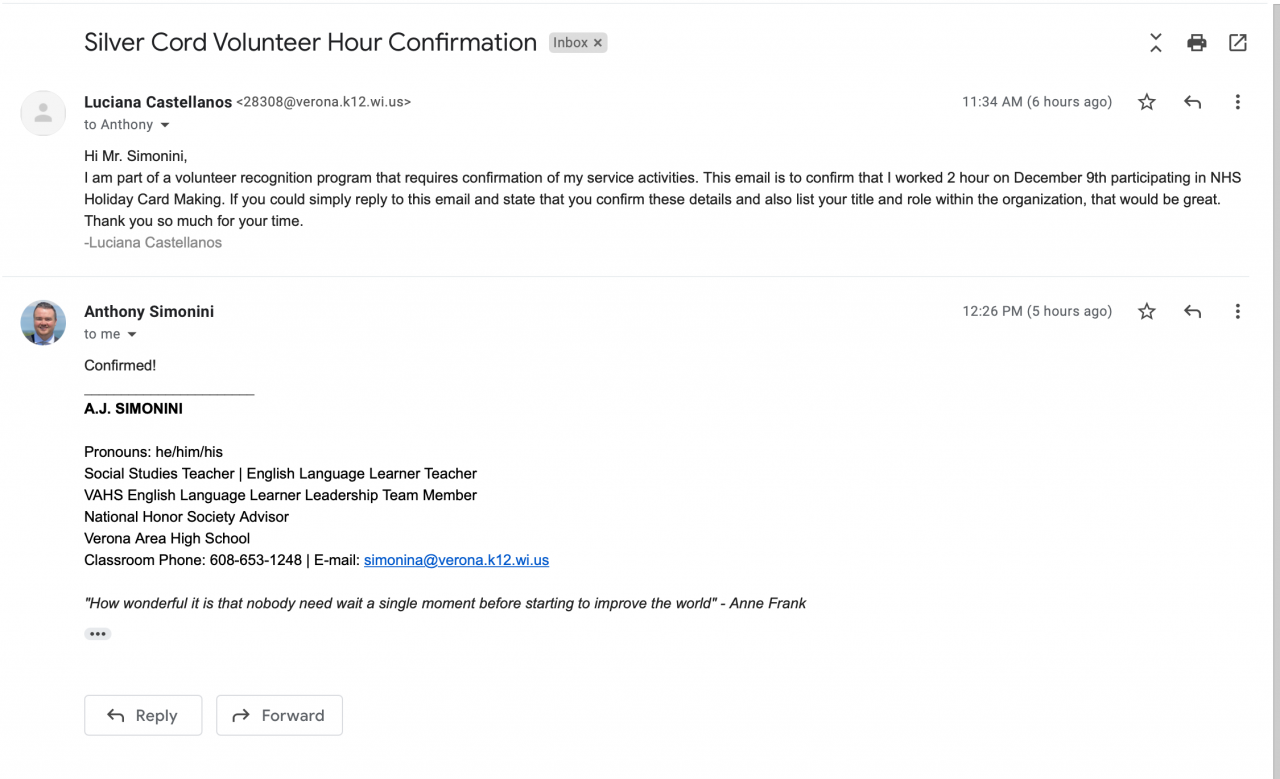Click sender name Luciana Castellanos
This screenshot has width=1280, height=779.
tap(157, 102)
